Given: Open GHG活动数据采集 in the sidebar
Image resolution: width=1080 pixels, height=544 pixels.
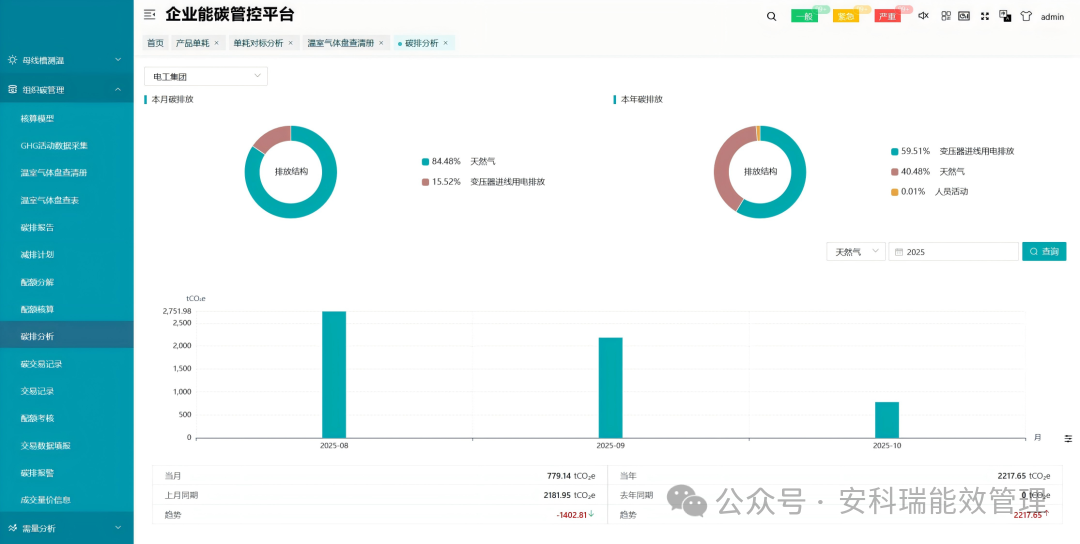Looking at the screenshot, I should pyautogui.click(x=67, y=146).
